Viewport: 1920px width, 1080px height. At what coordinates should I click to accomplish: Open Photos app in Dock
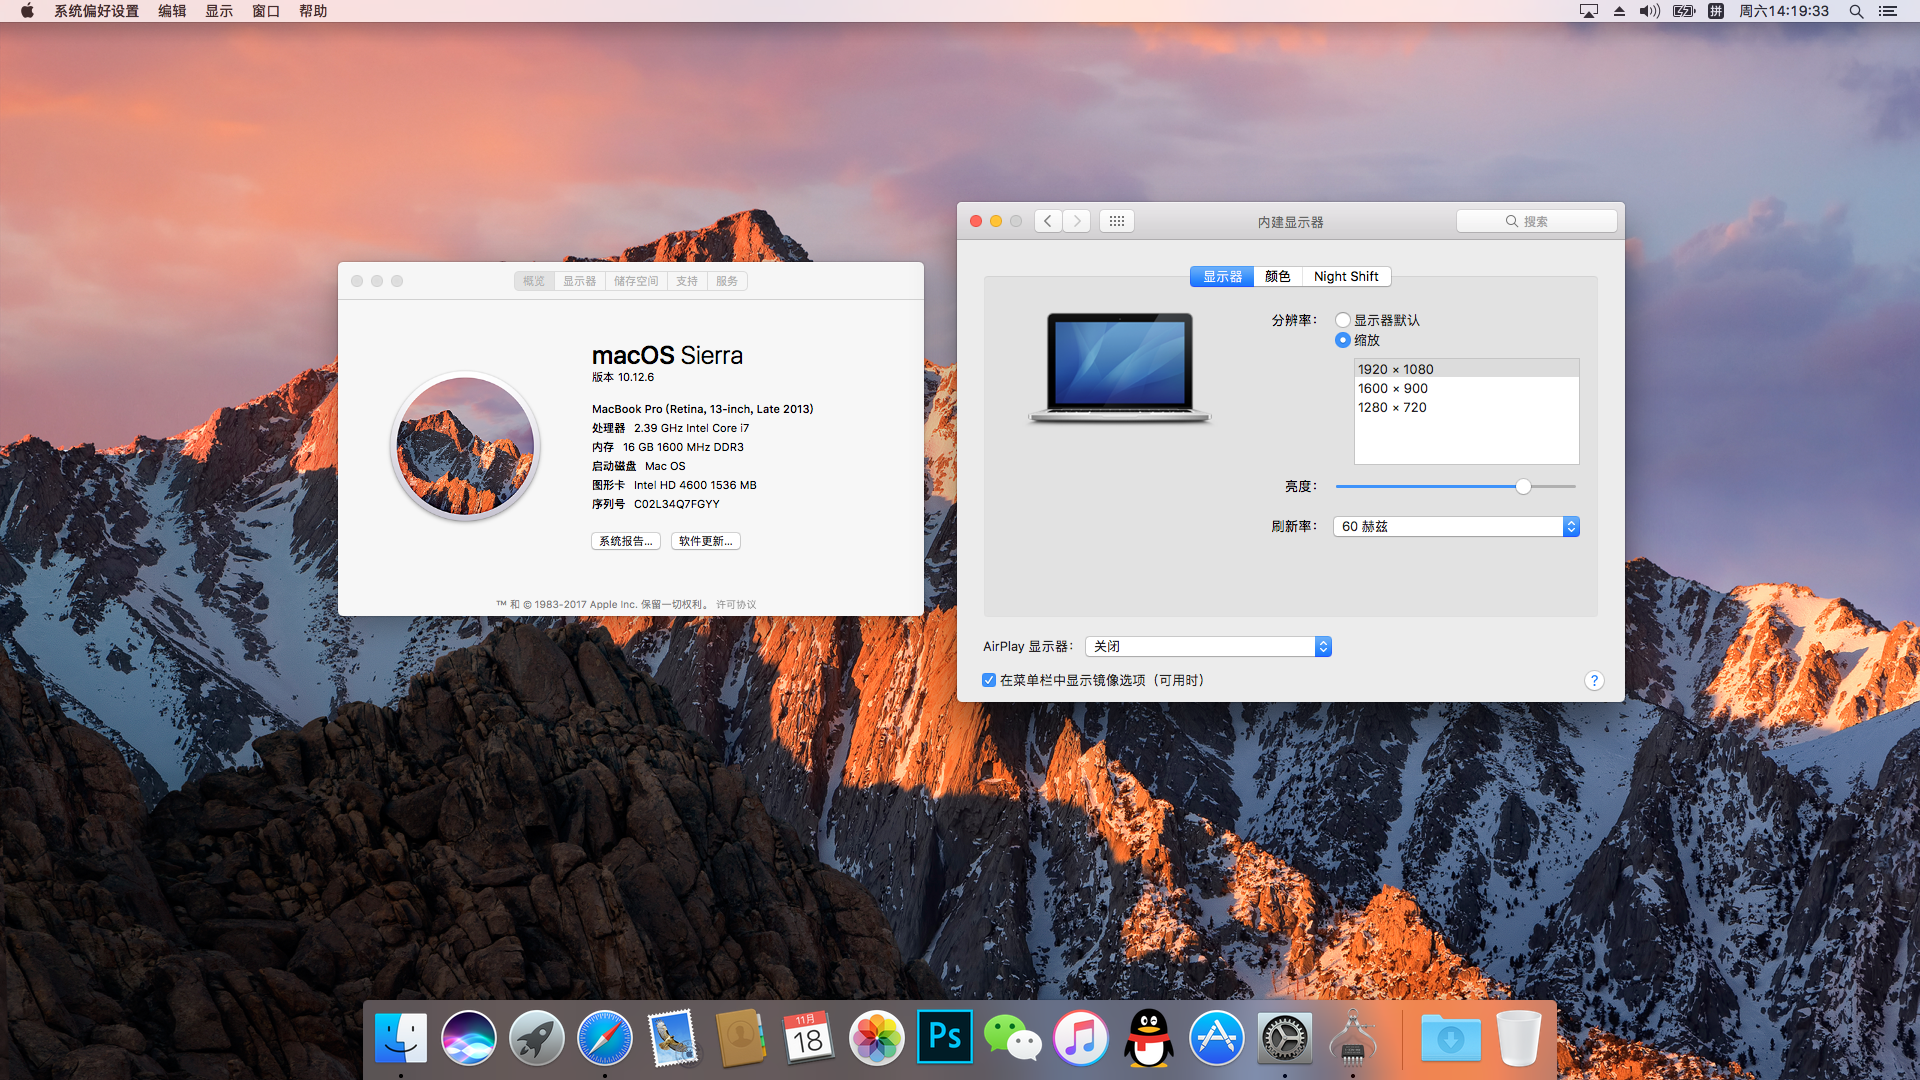tap(877, 1038)
